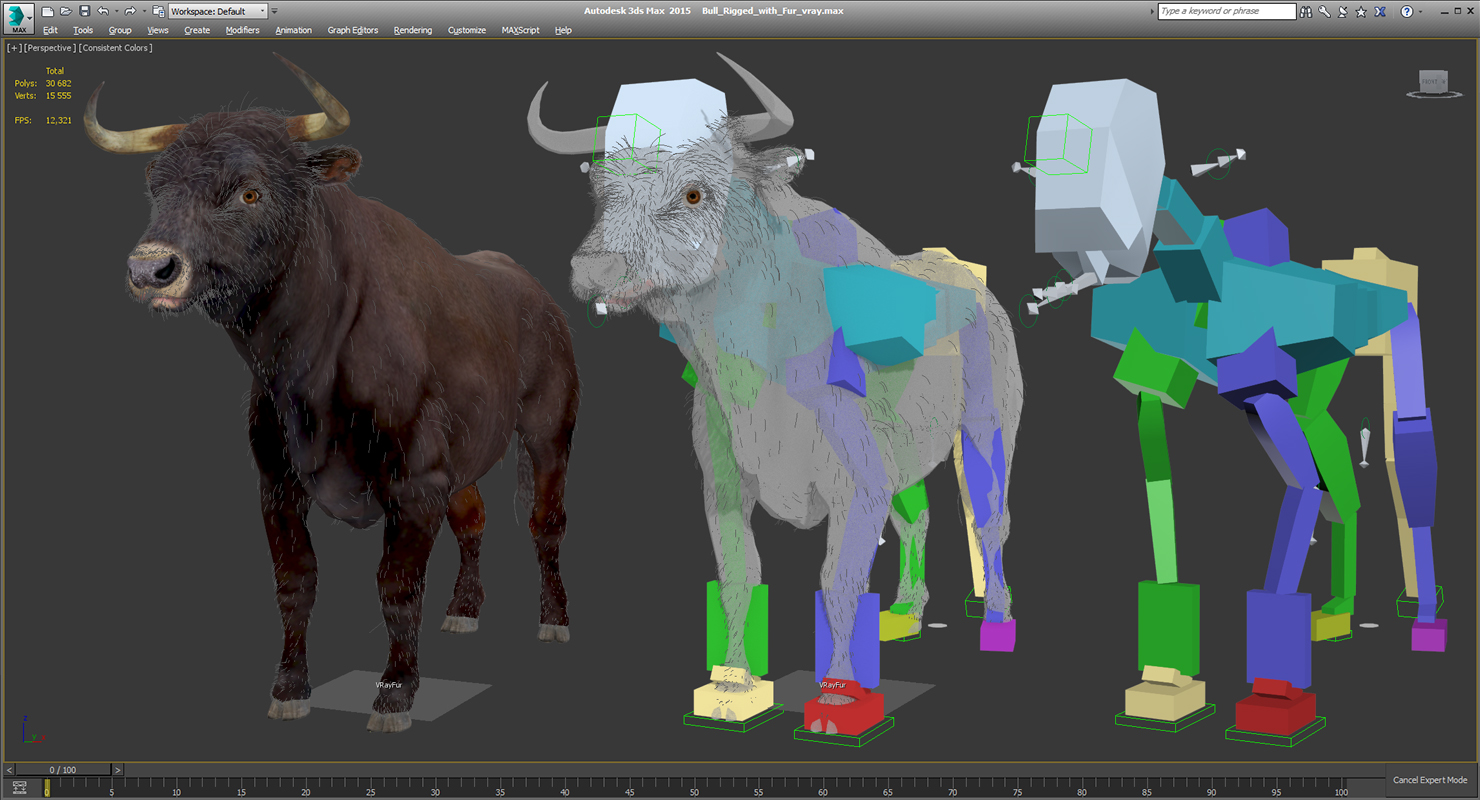Click the Favorites star icon
The width and height of the screenshot is (1480, 800).
click(1361, 11)
